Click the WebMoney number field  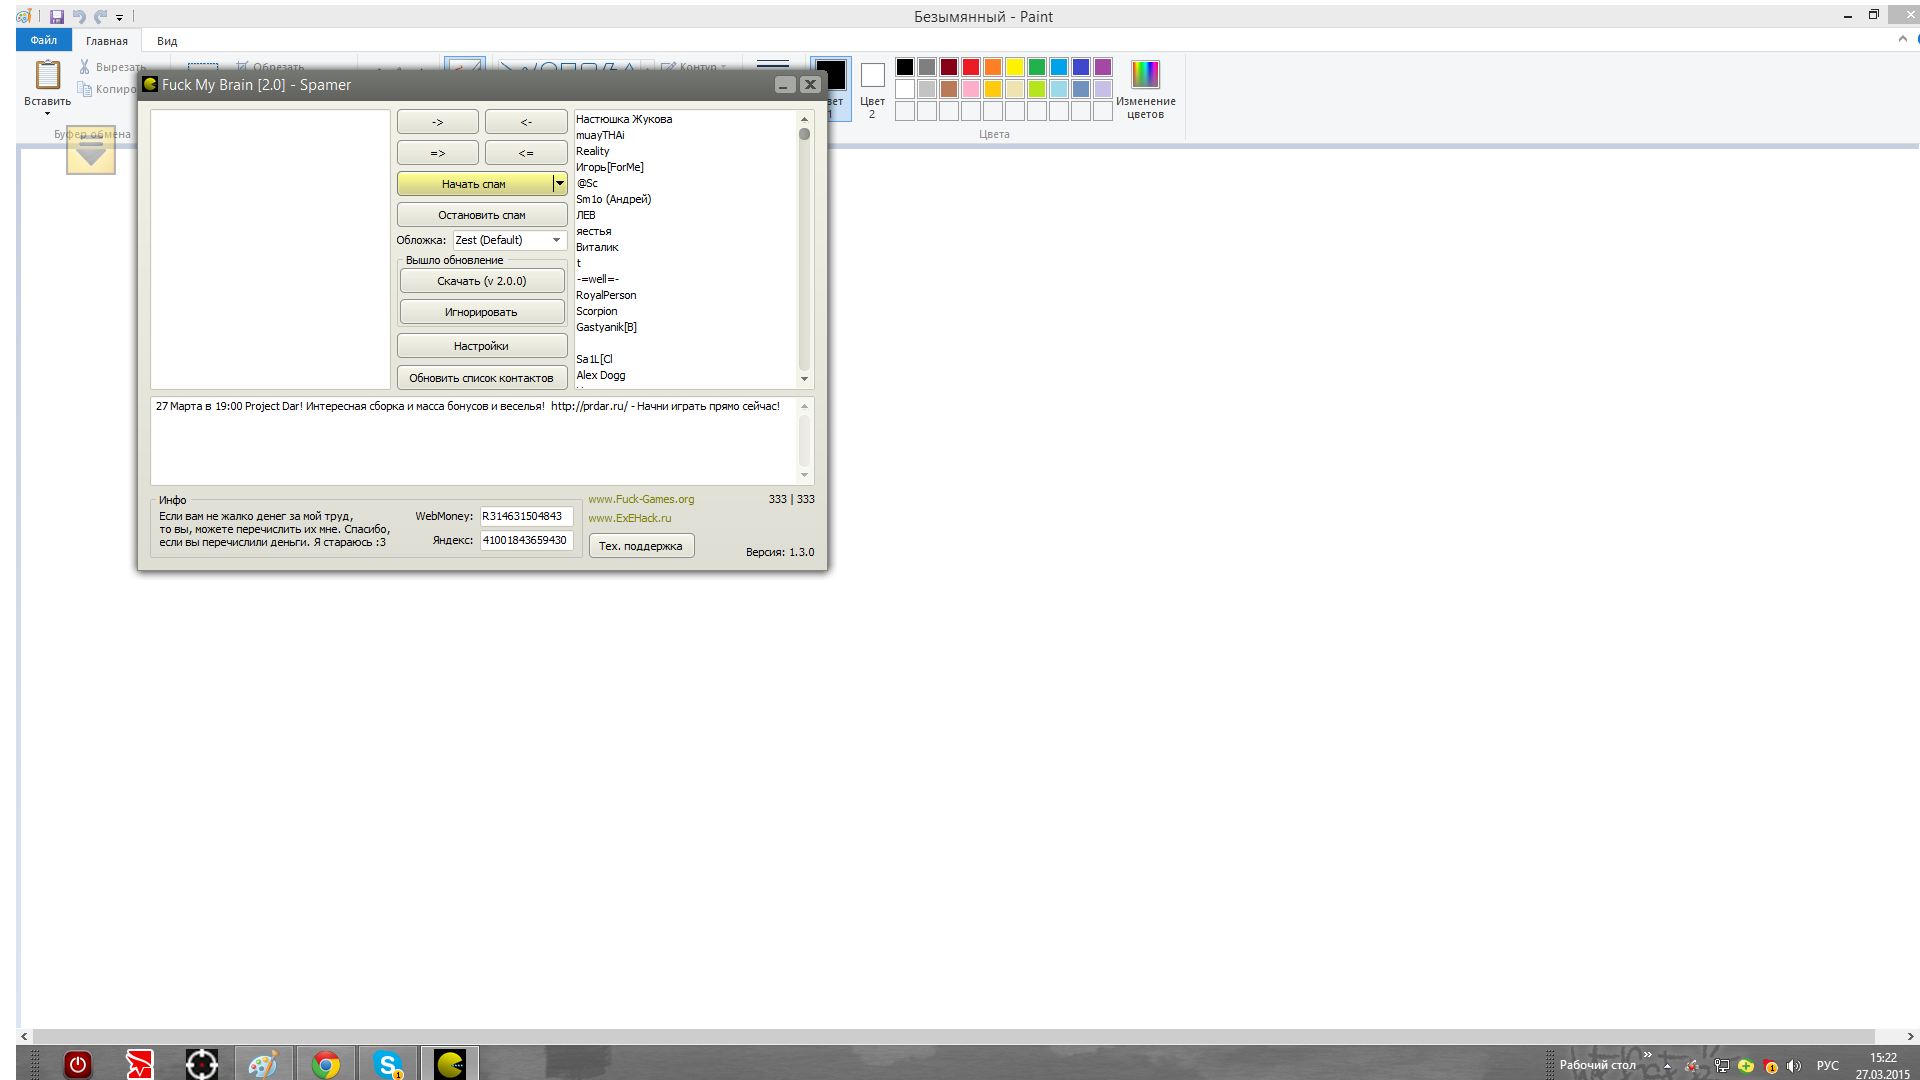click(526, 516)
